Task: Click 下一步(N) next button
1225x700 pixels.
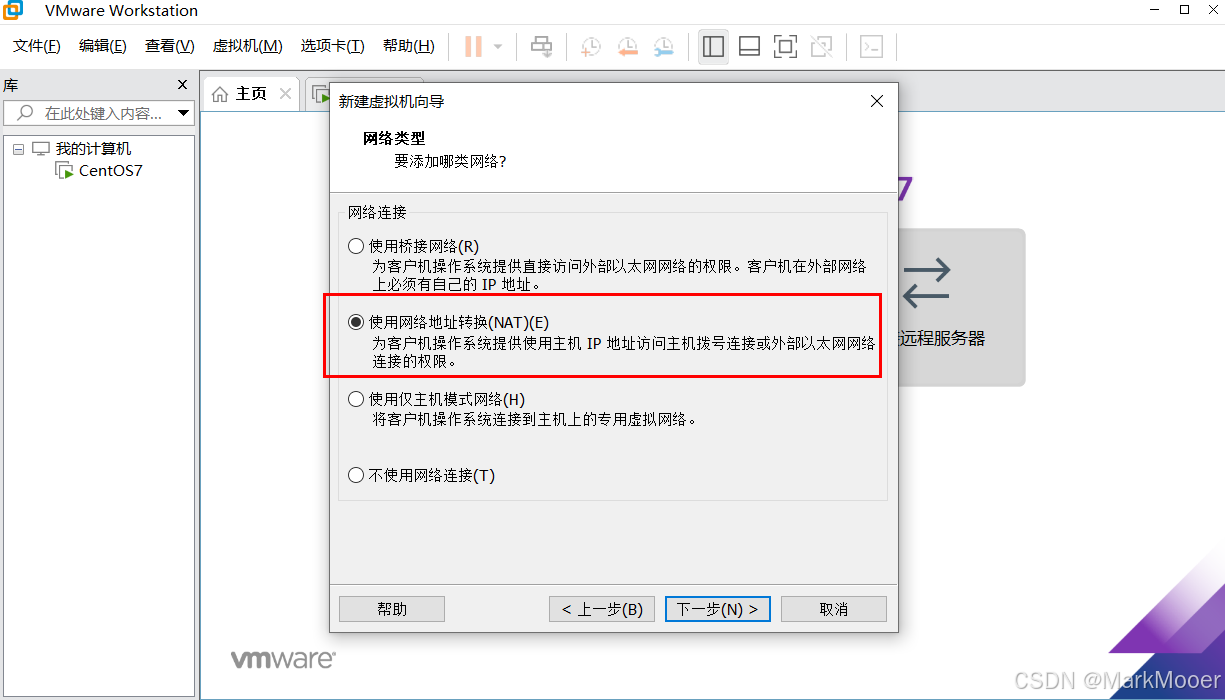Action: pos(718,609)
